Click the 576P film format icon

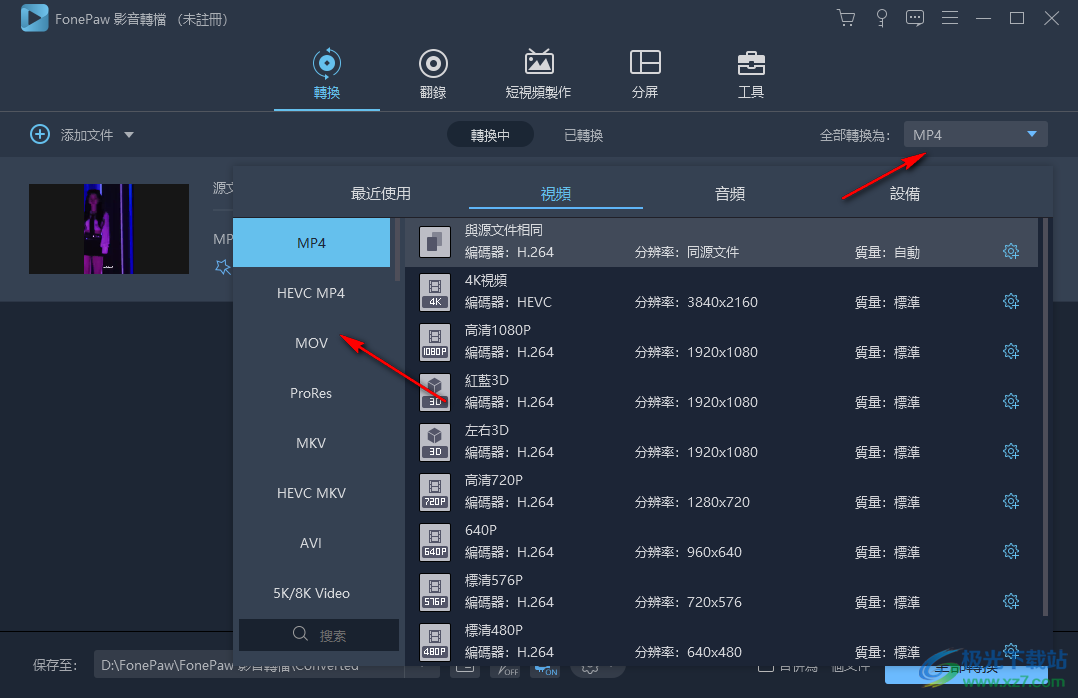click(x=434, y=591)
